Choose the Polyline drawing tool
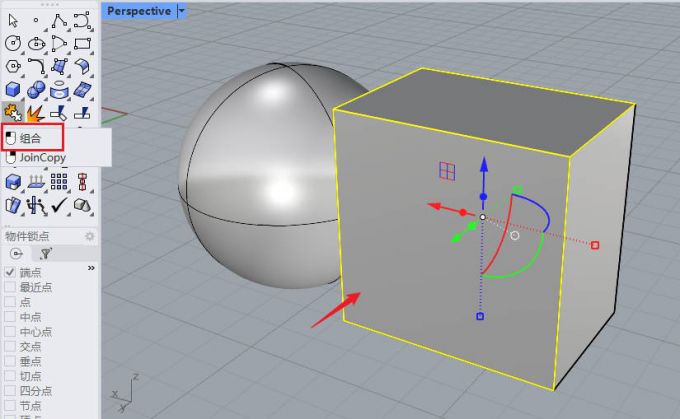 (61, 20)
